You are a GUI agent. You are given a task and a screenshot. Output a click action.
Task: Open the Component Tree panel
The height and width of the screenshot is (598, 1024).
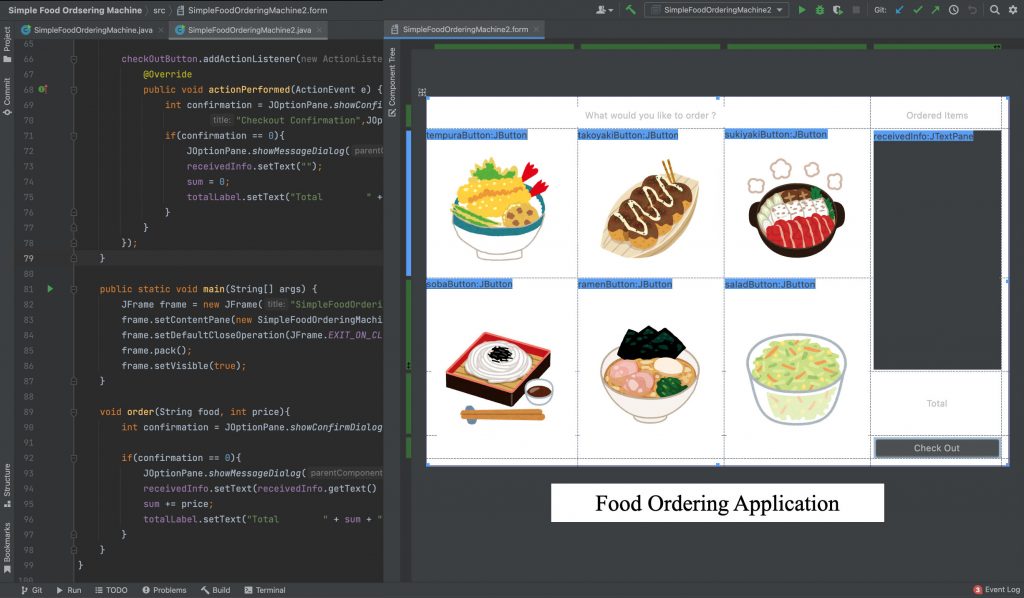[392, 82]
